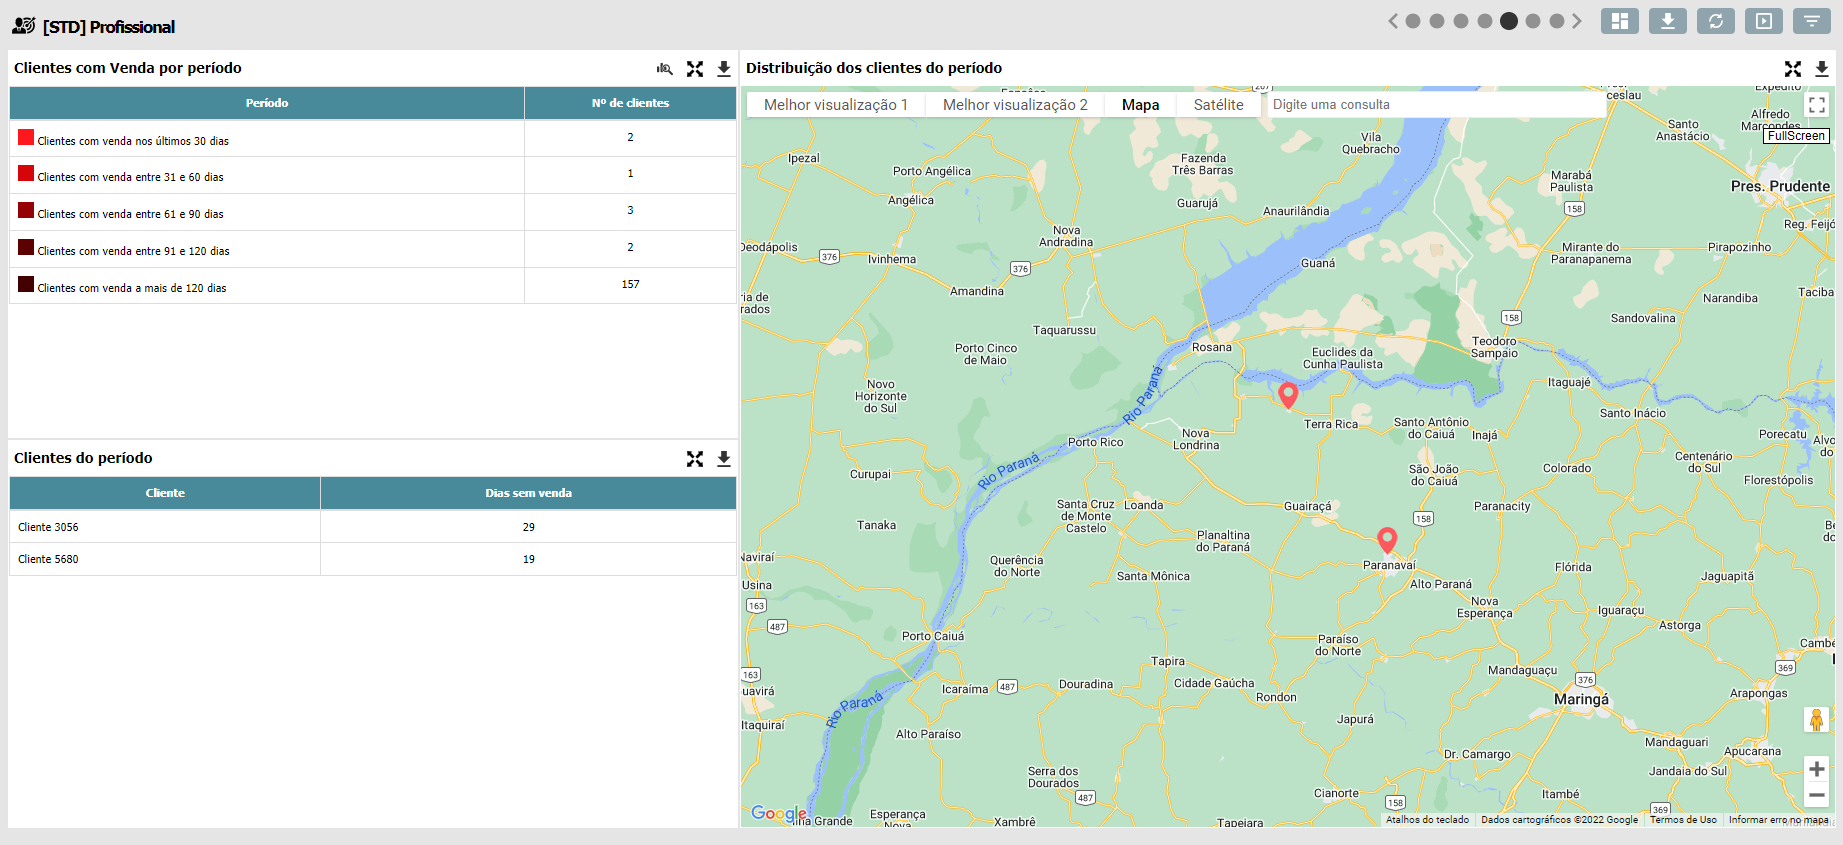1843x845 pixels.
Task: Switch to Melhor visualização 2 tab
Action: (1015, 105)
